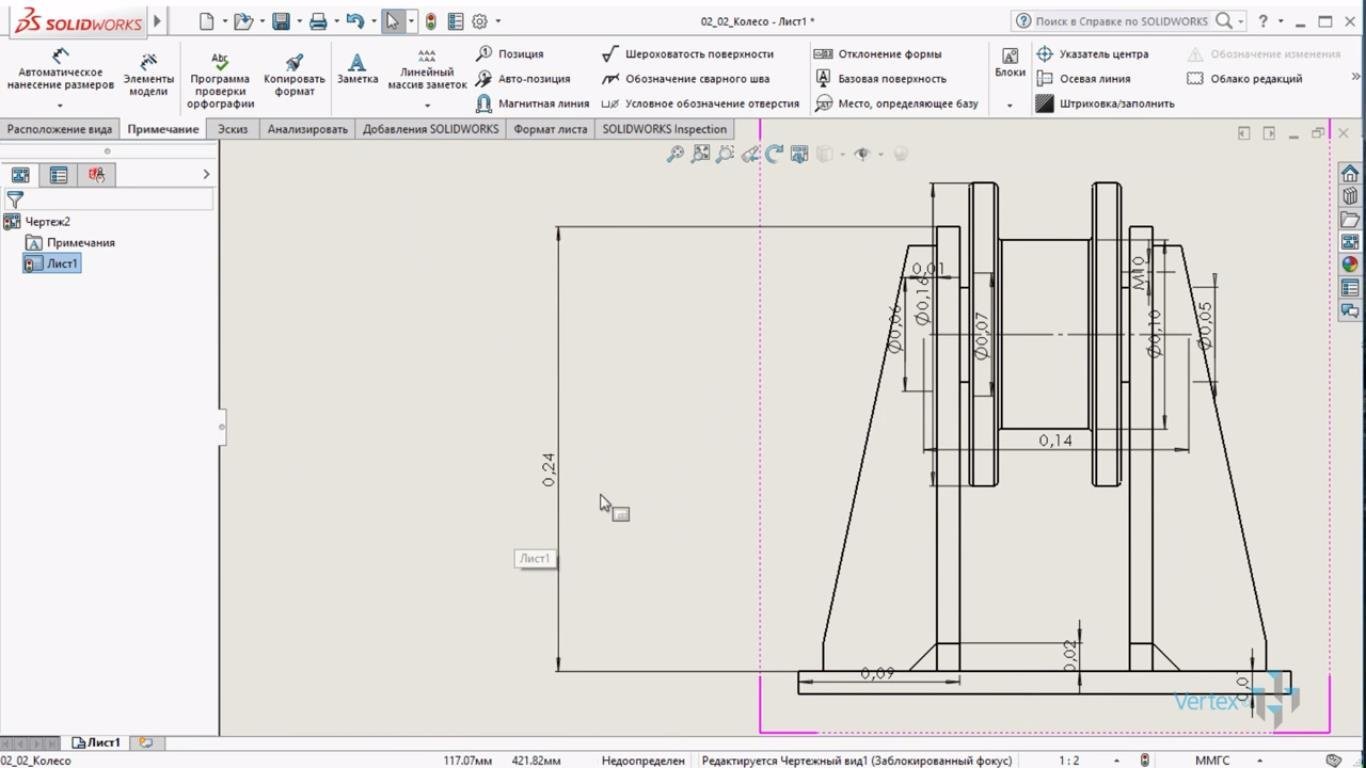Viewport: 1366px width, 768px height.
Task: Expand the Save dropdown arrow
Action: (299, 21)
